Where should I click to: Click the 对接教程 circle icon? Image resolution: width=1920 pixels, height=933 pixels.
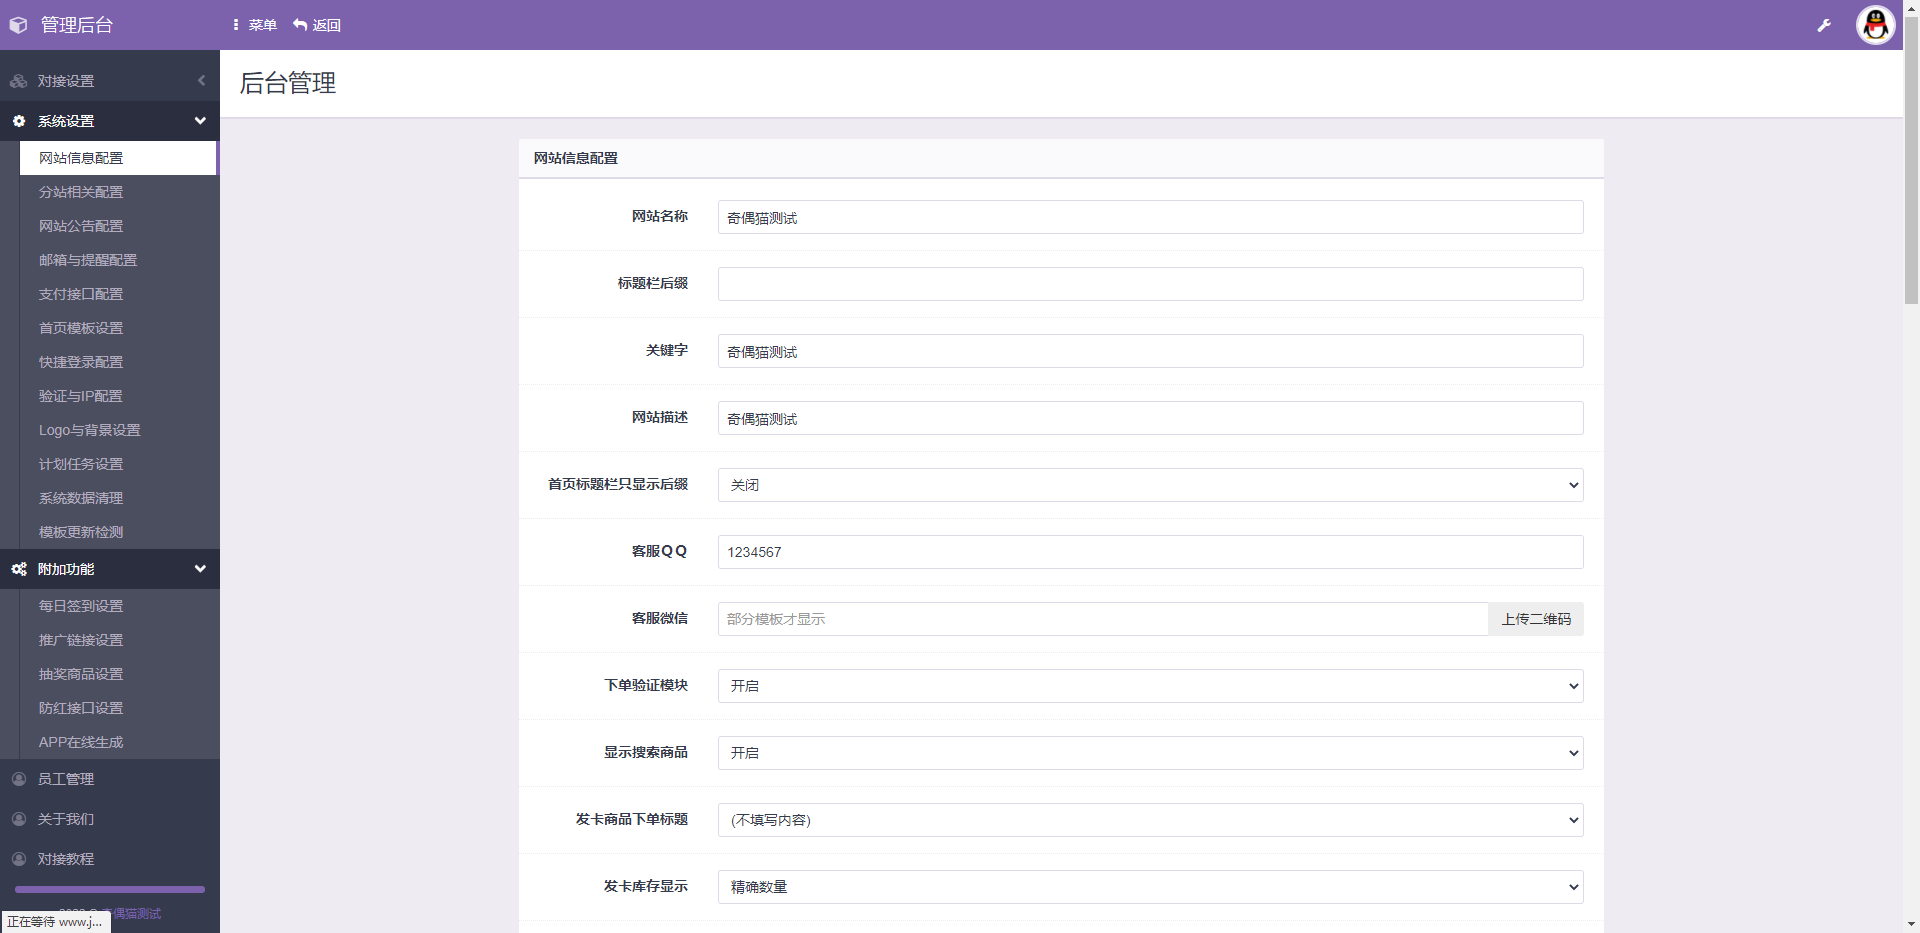18,859
